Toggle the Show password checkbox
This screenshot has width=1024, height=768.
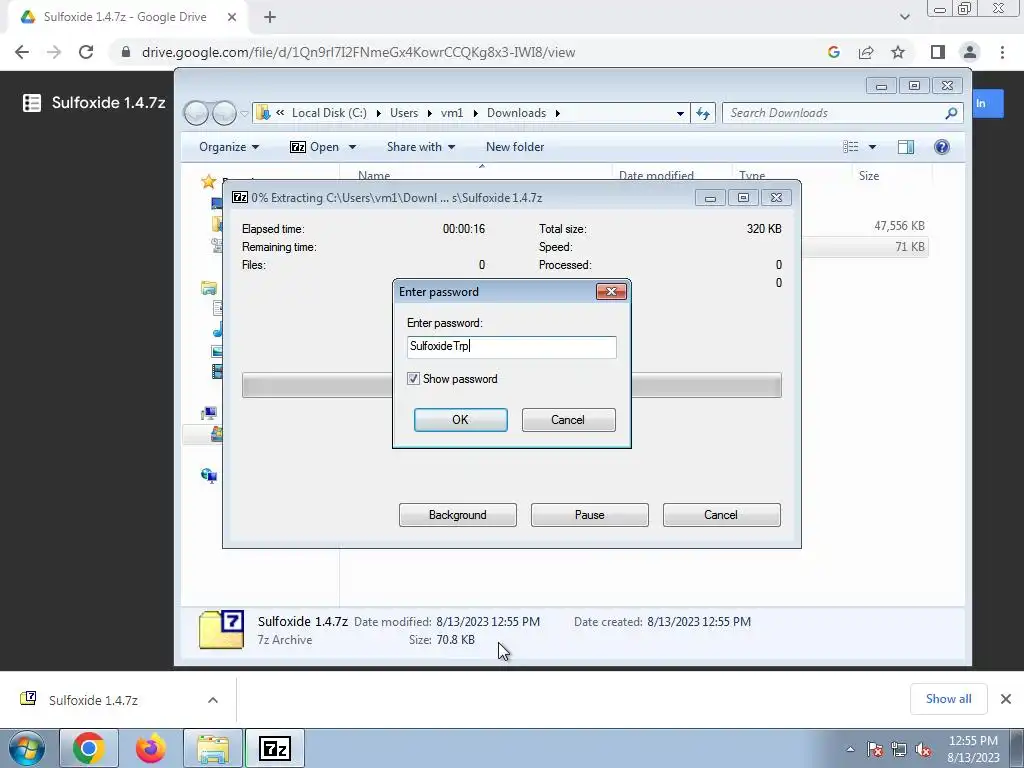pyautogui.click(x=413, y=379)
